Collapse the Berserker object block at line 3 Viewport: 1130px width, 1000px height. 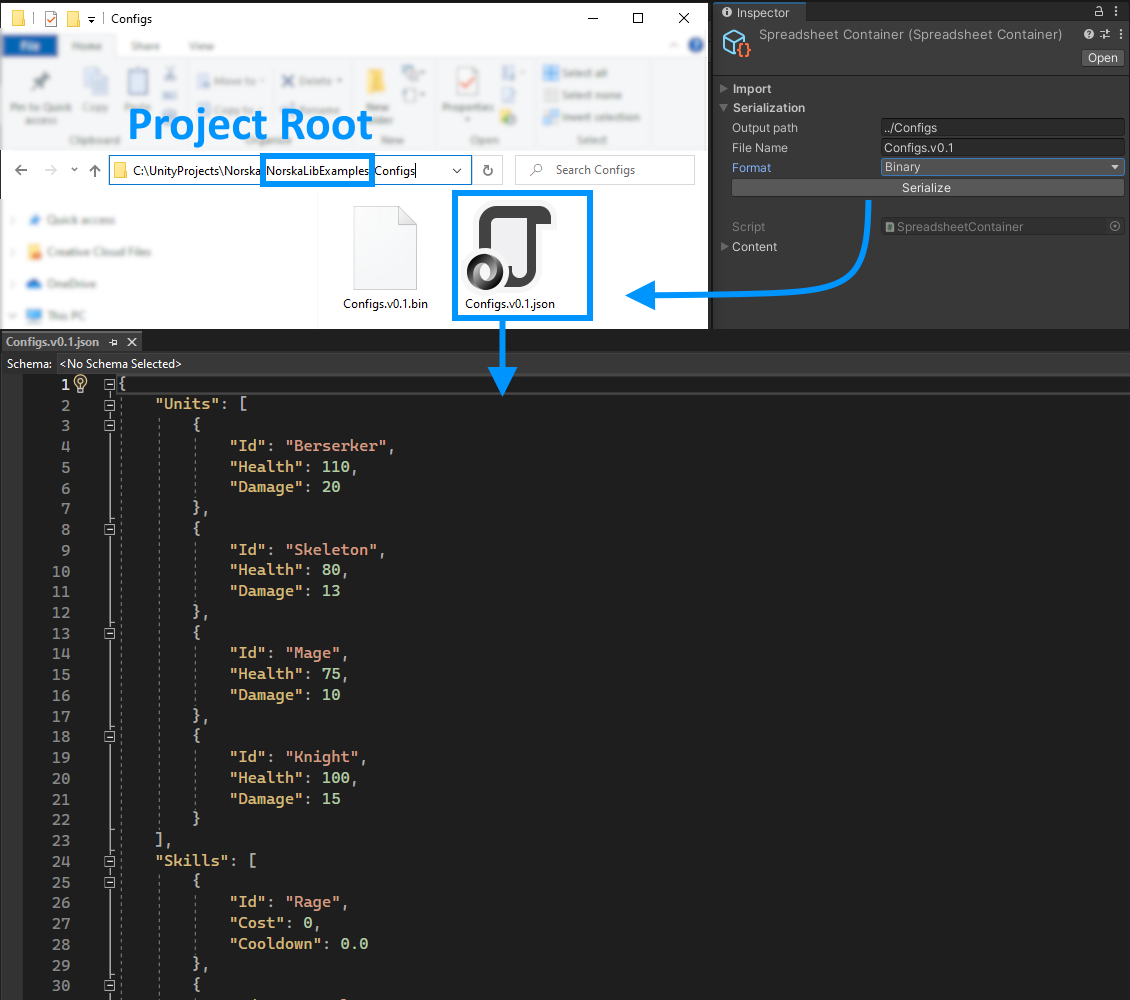110,426
